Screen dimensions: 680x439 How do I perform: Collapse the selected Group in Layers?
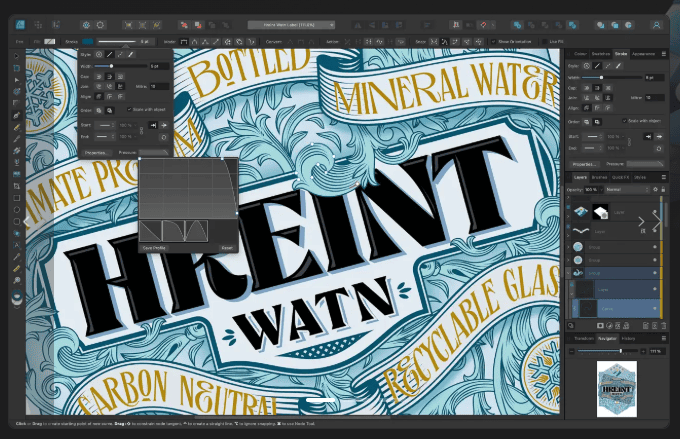click(x=569, y=273)
